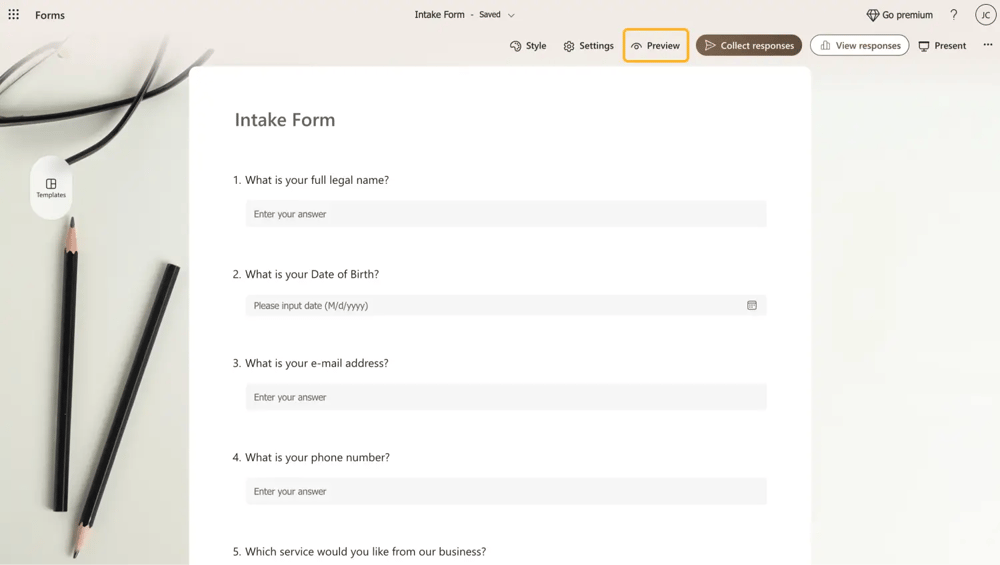The image size is (1000, 565).
Task: Open form Settings gear
Action: click(588, 46)
